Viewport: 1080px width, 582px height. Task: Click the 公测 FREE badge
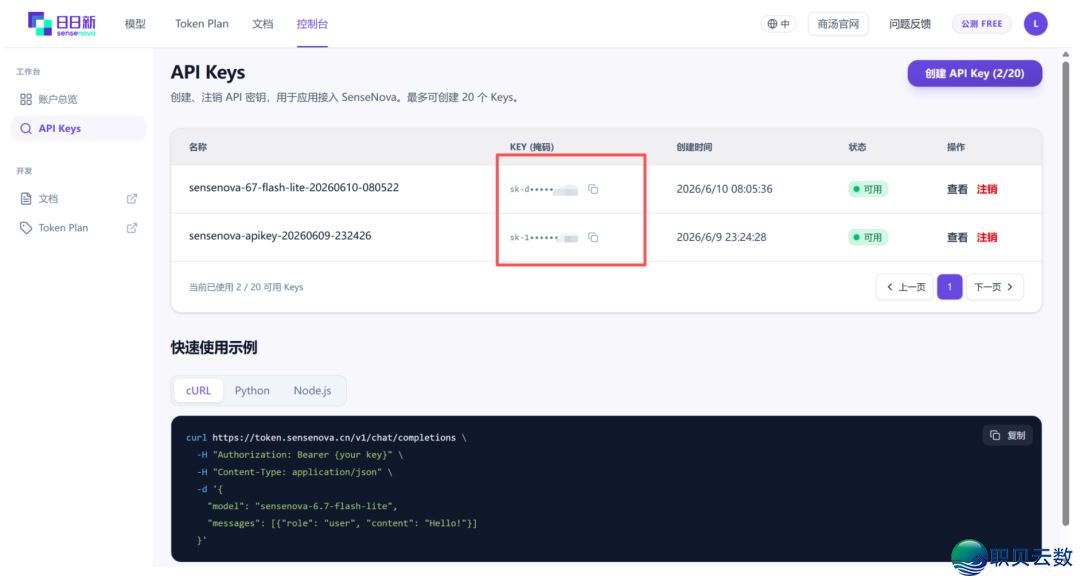click(982, 23)
